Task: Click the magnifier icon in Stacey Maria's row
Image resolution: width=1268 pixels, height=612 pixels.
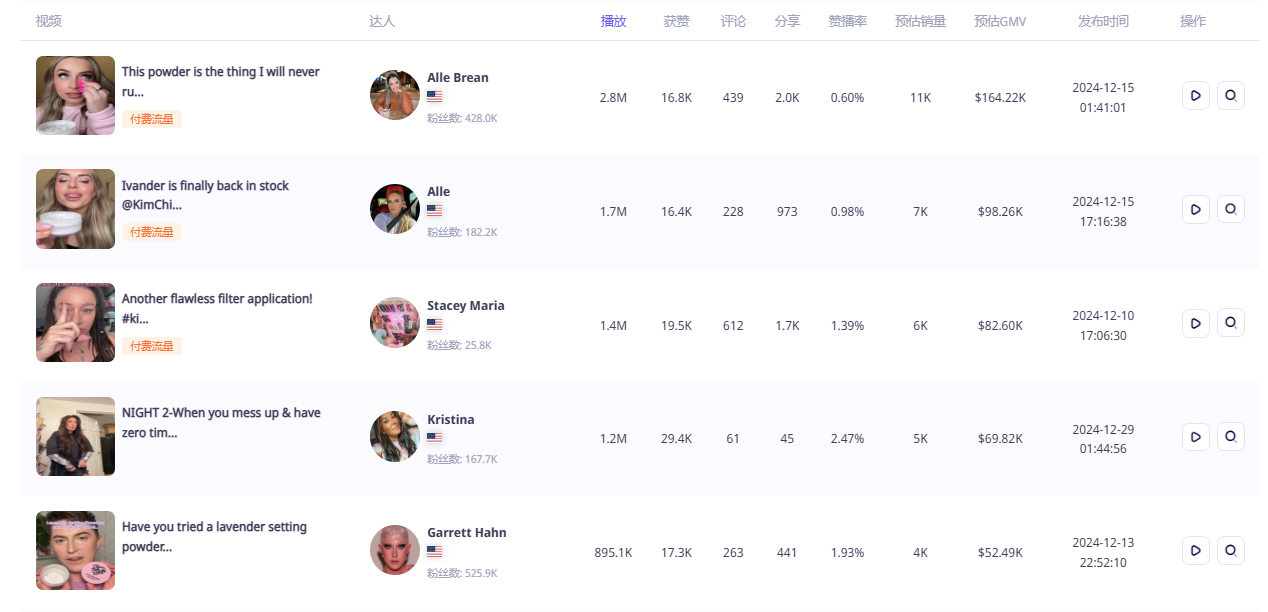Action: click(x=1230, y=324)
